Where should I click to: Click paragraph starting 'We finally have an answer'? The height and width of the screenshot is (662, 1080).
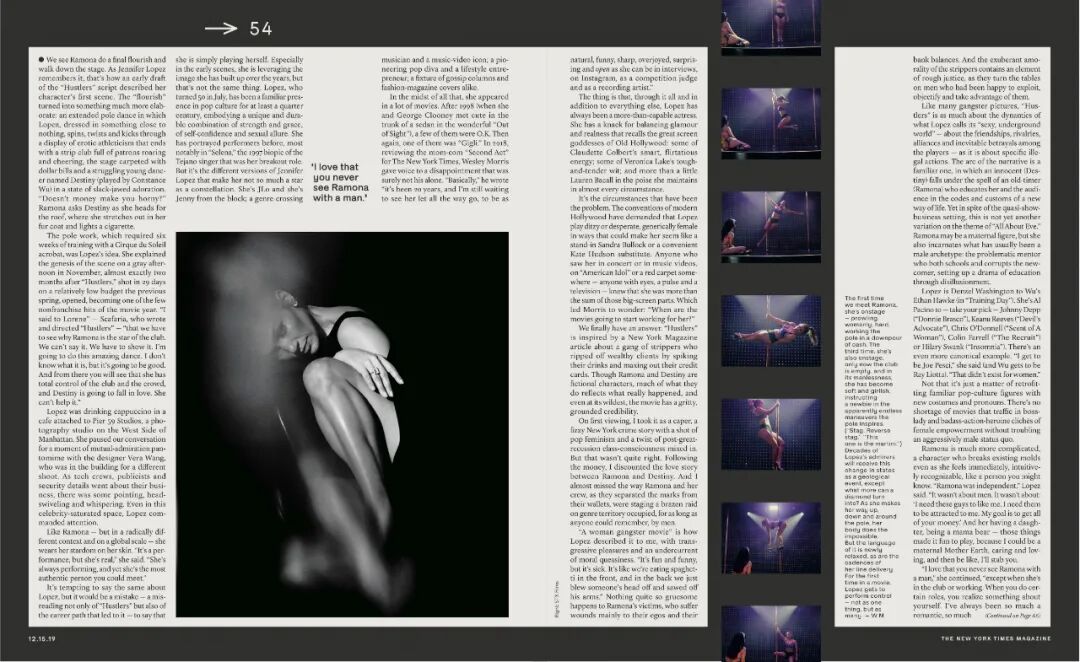(x=634, y=370)
